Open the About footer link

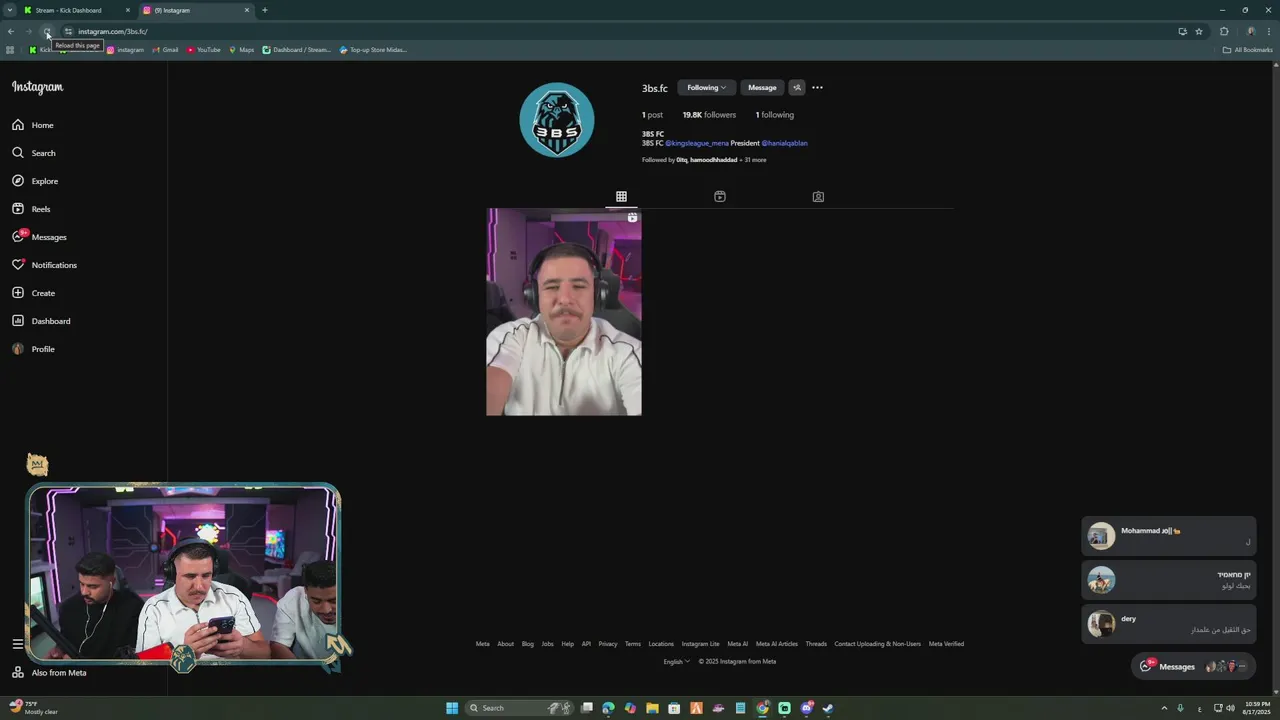(506, 644)
